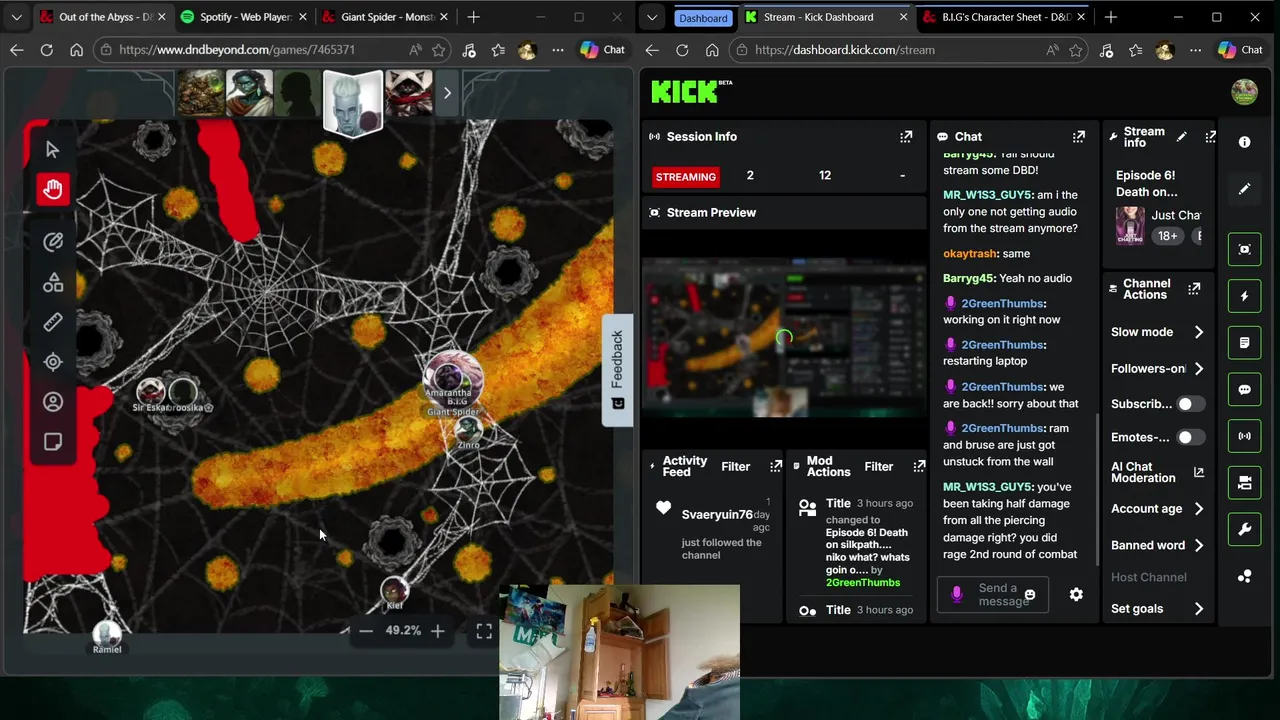Open AI Chat Moderation external link

tap(1198, 473)
